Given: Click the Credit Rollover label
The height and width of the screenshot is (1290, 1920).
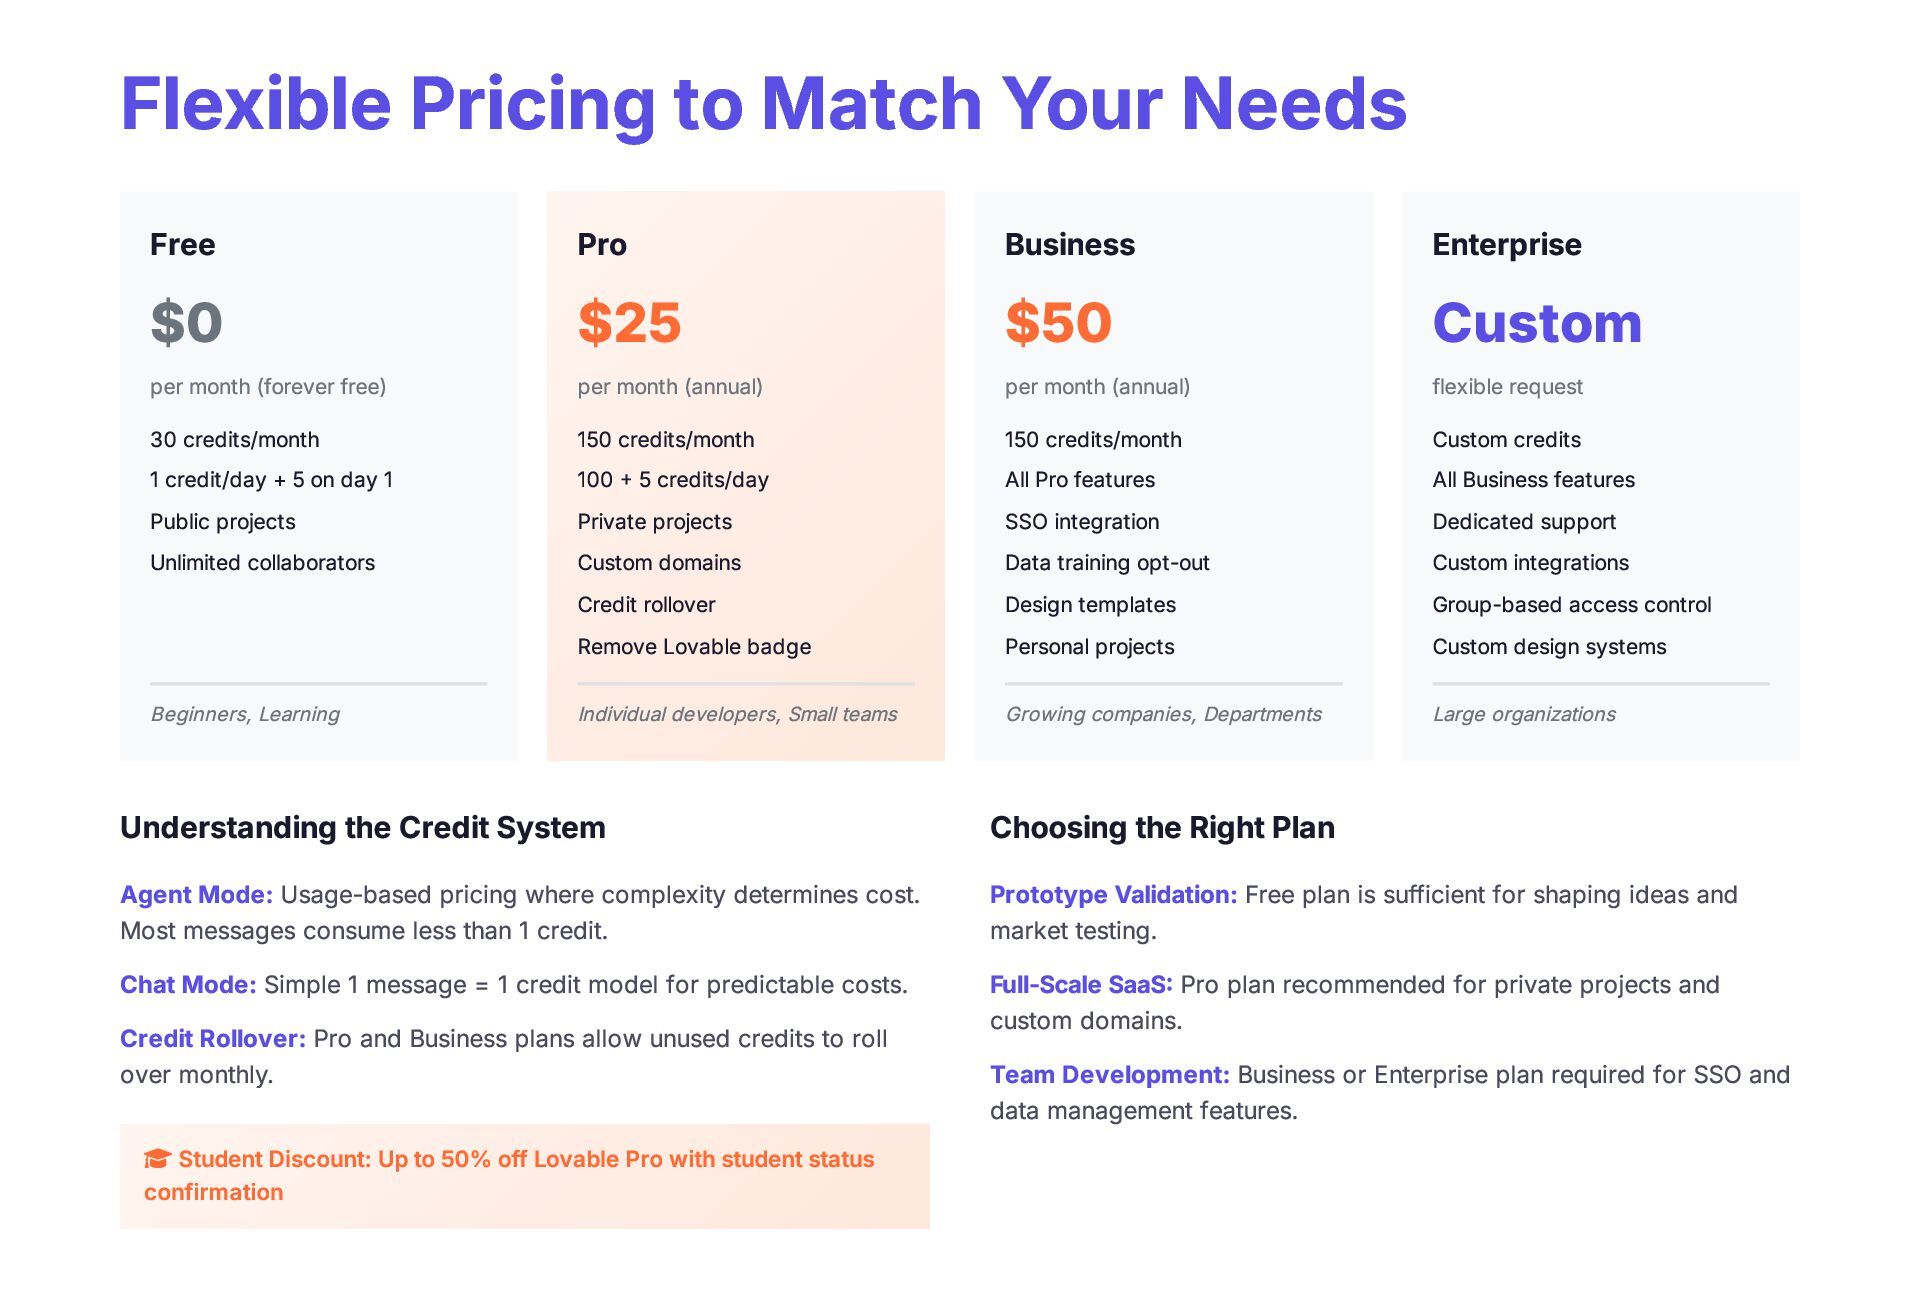Looking at the screenshot, I should tap(212, 1039).
